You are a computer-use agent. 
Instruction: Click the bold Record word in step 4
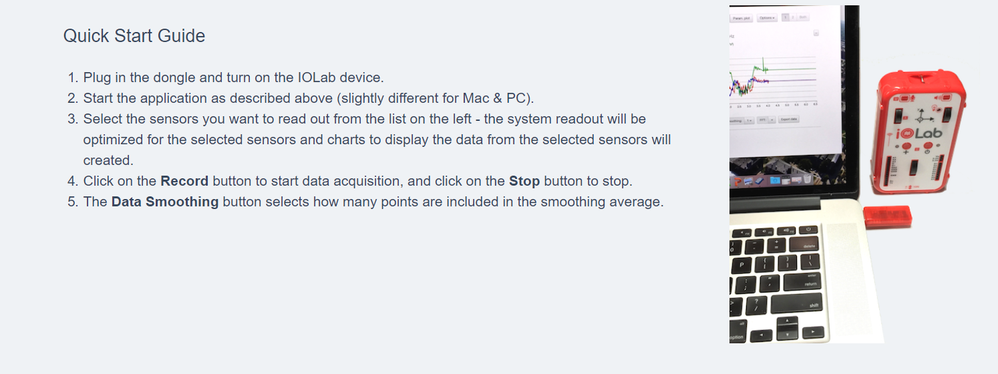coord(185,181)
